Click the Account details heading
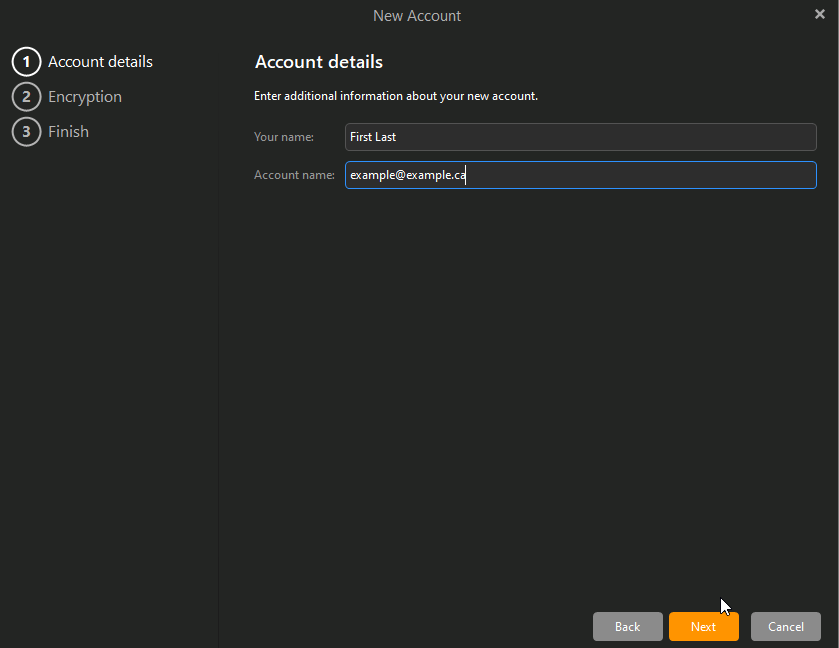 coord(319,62)
